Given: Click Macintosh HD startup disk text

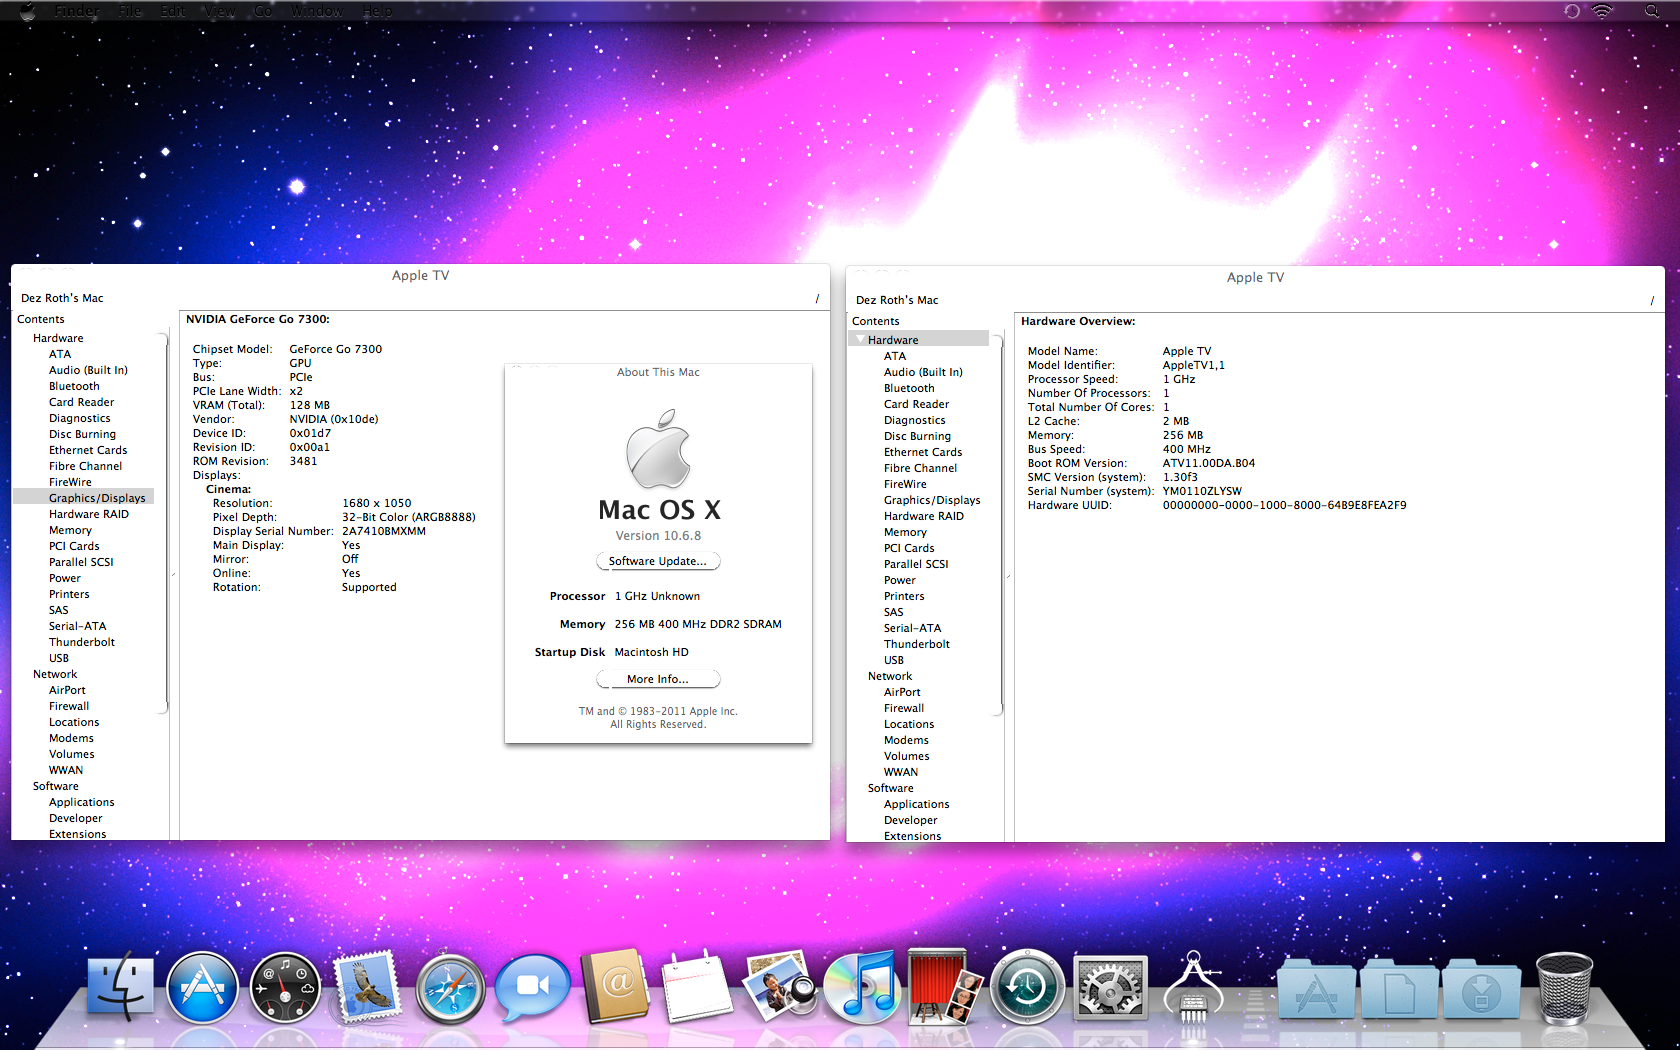Looking at the screenshot, I should point(652,652).
